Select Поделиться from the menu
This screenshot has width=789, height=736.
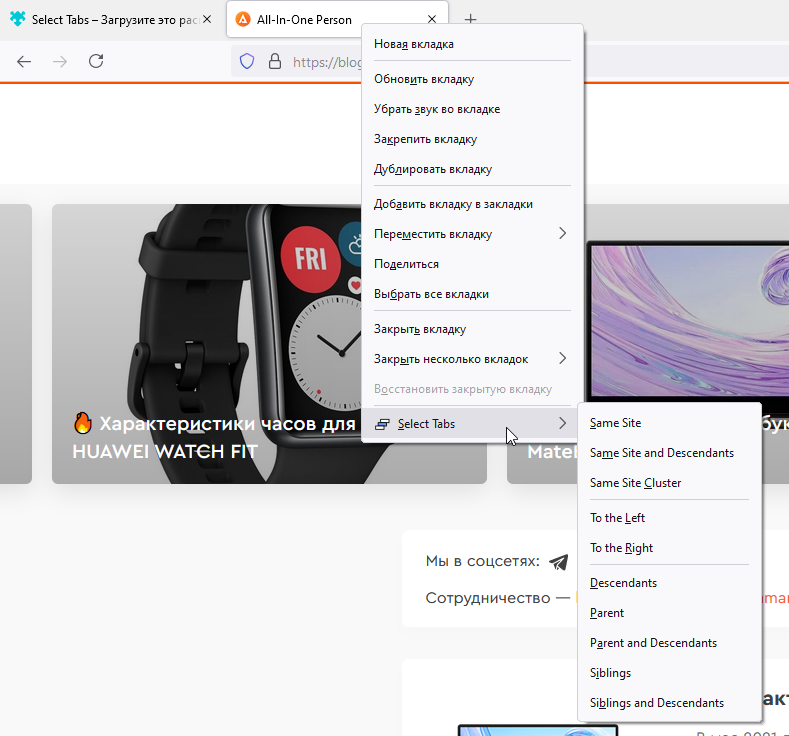click(472, 264)
